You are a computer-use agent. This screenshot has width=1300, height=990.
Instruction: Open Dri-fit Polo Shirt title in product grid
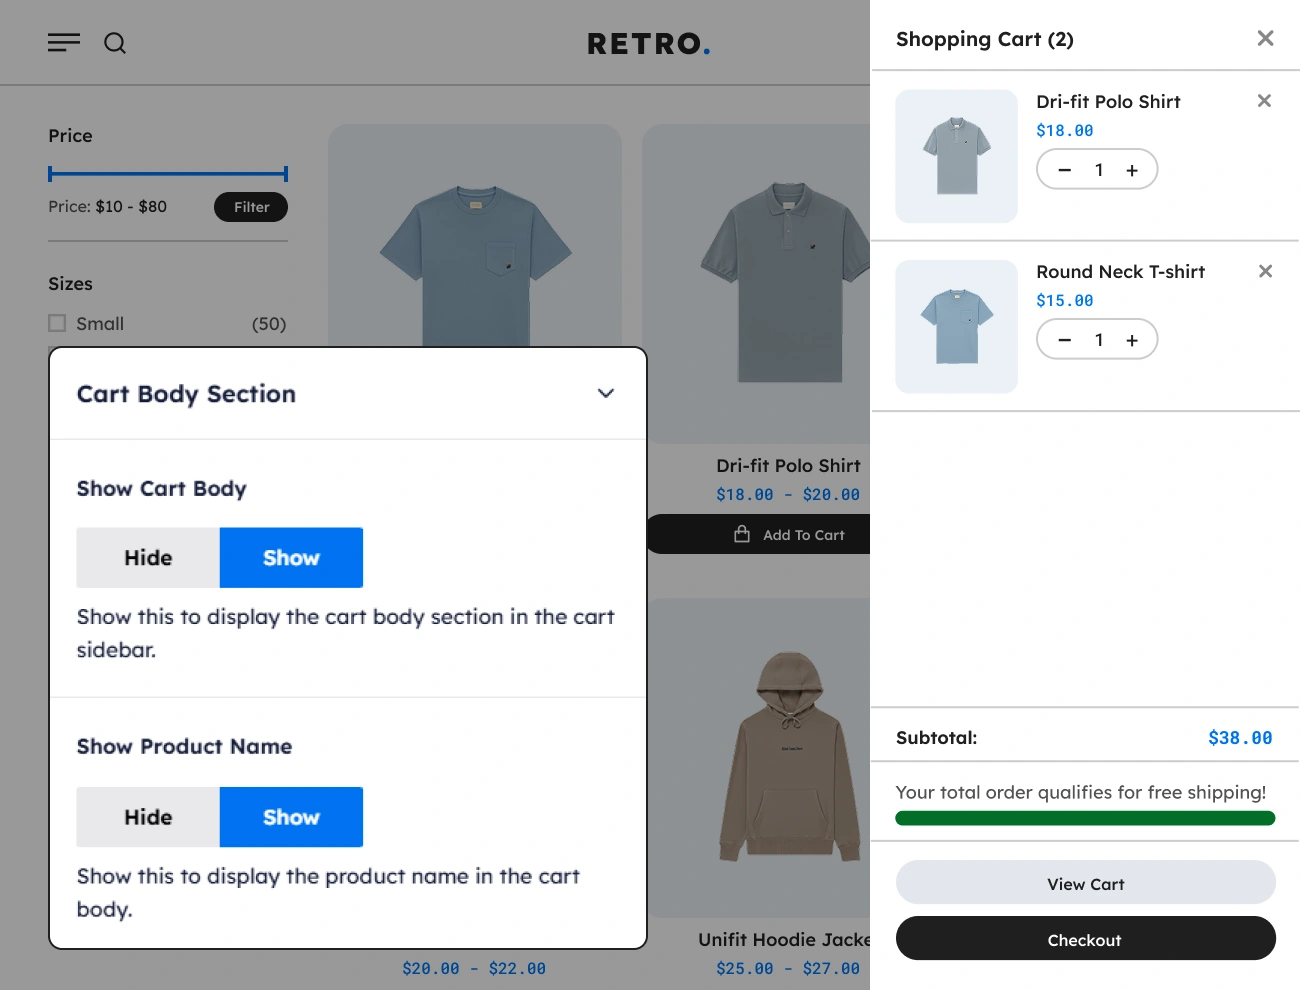tap(788, 466)
